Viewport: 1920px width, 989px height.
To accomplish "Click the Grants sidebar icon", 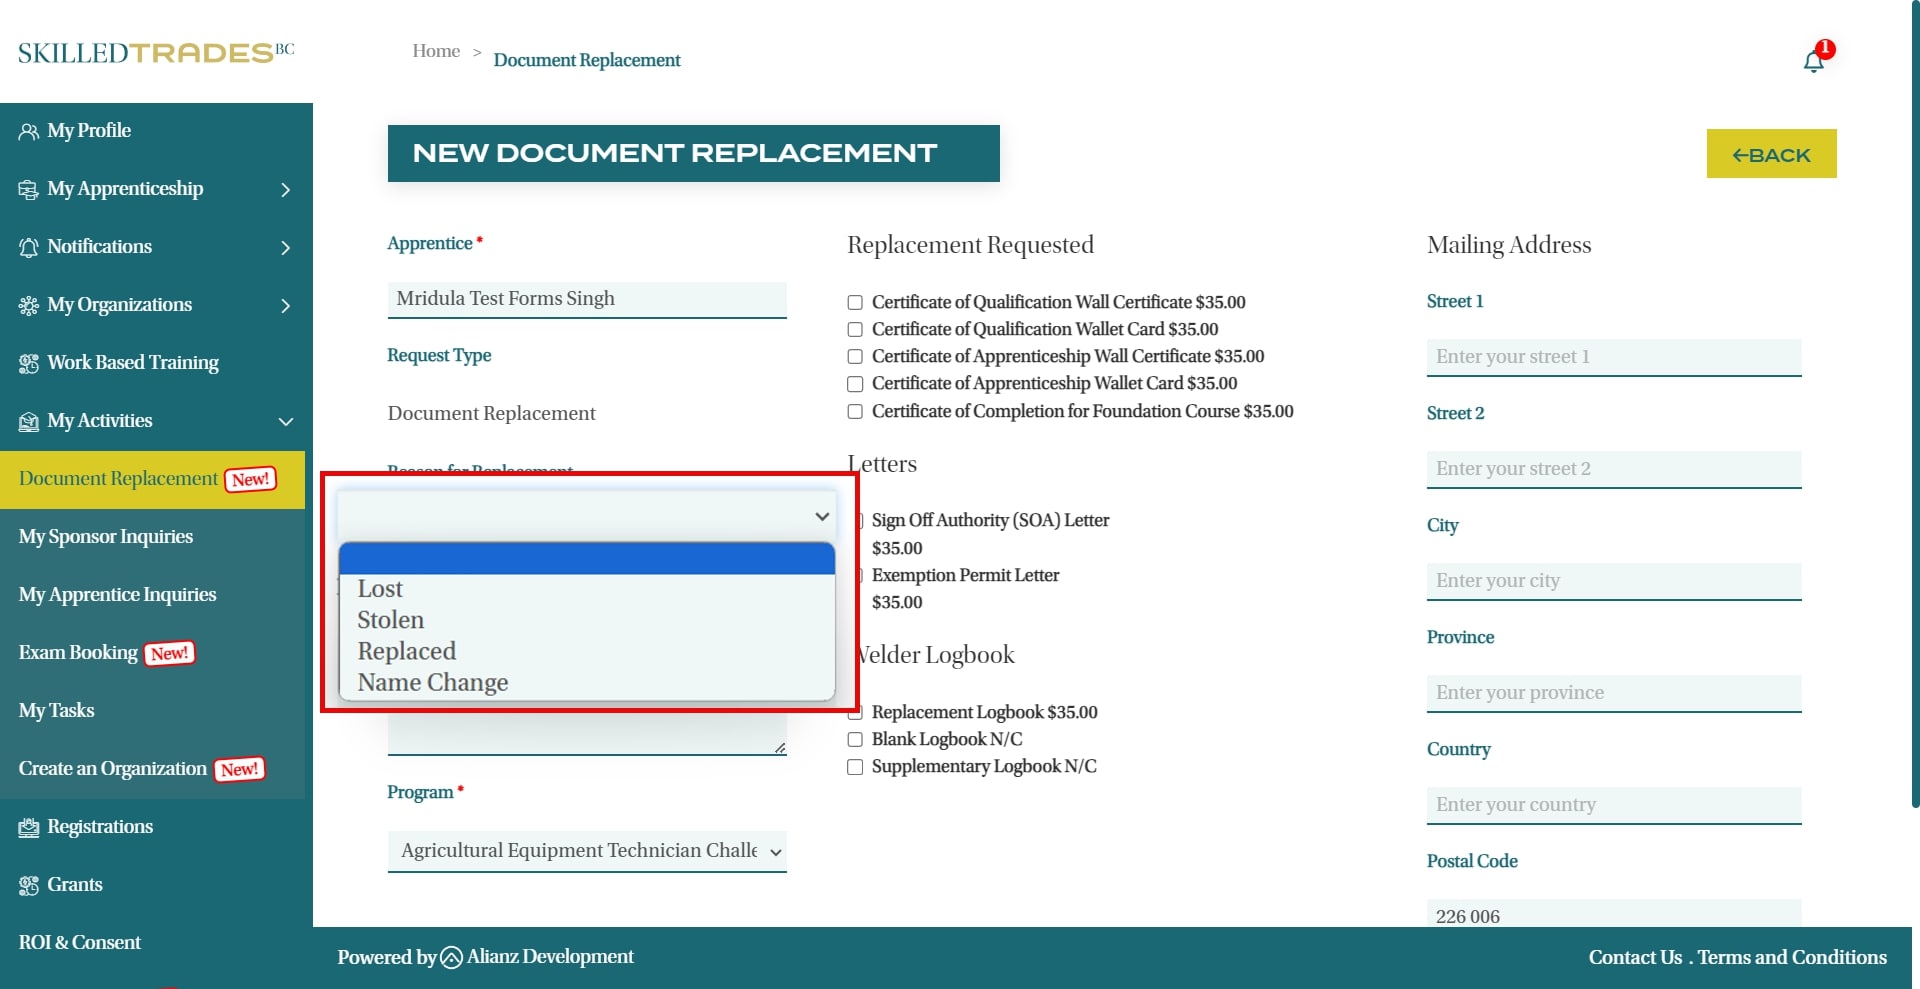I will pos(29,886).
